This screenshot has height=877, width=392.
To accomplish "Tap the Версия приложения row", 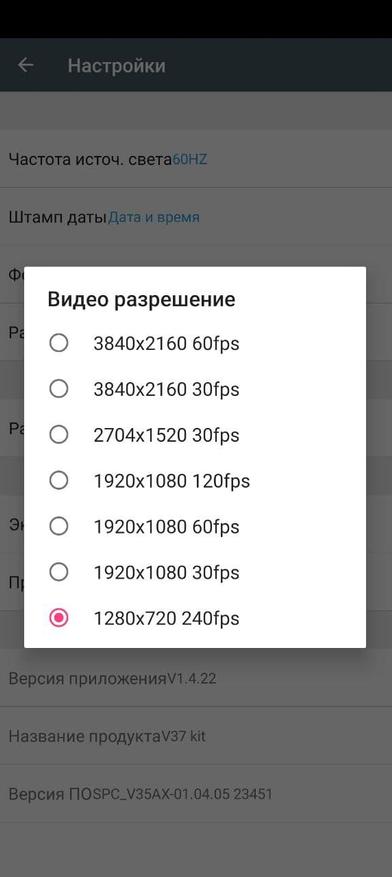I will tap(196, 679).
